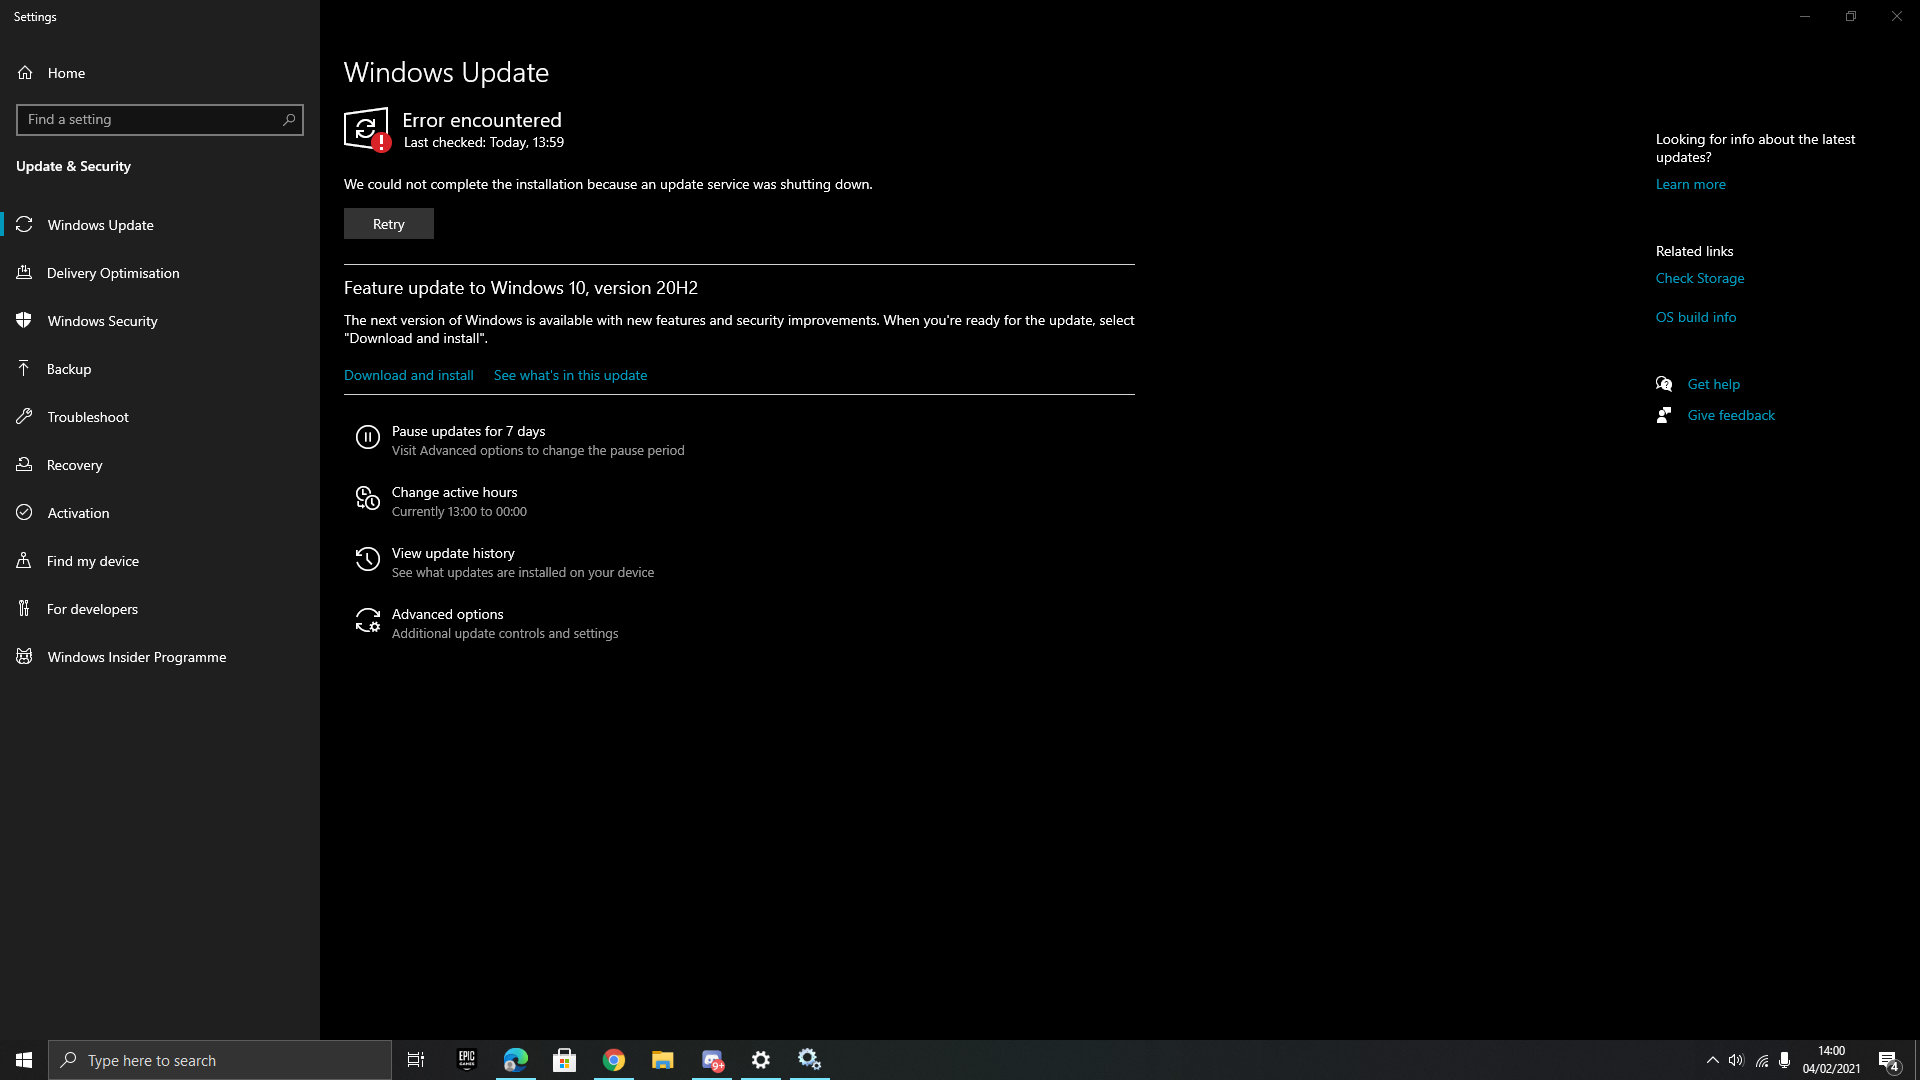Click Download and install link
Image resolution: width=1920 pixels, height=1080 pixels.
tap(409, 375)
